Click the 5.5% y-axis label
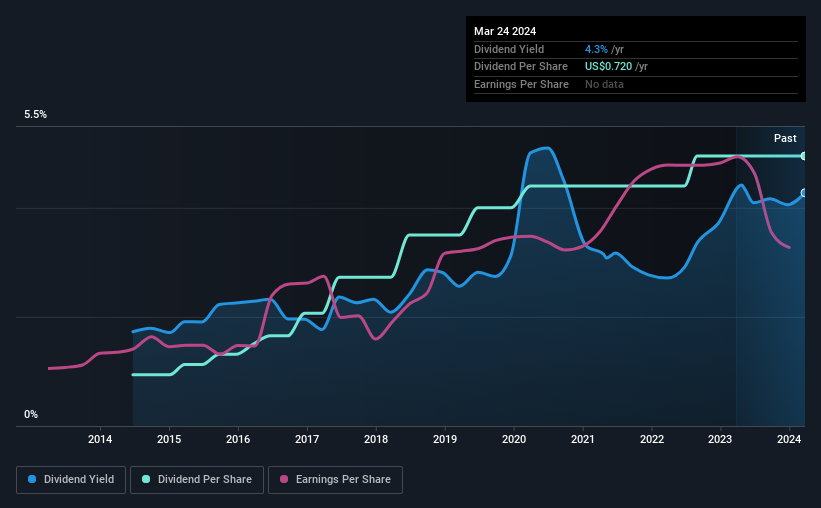 click(36, 115)
